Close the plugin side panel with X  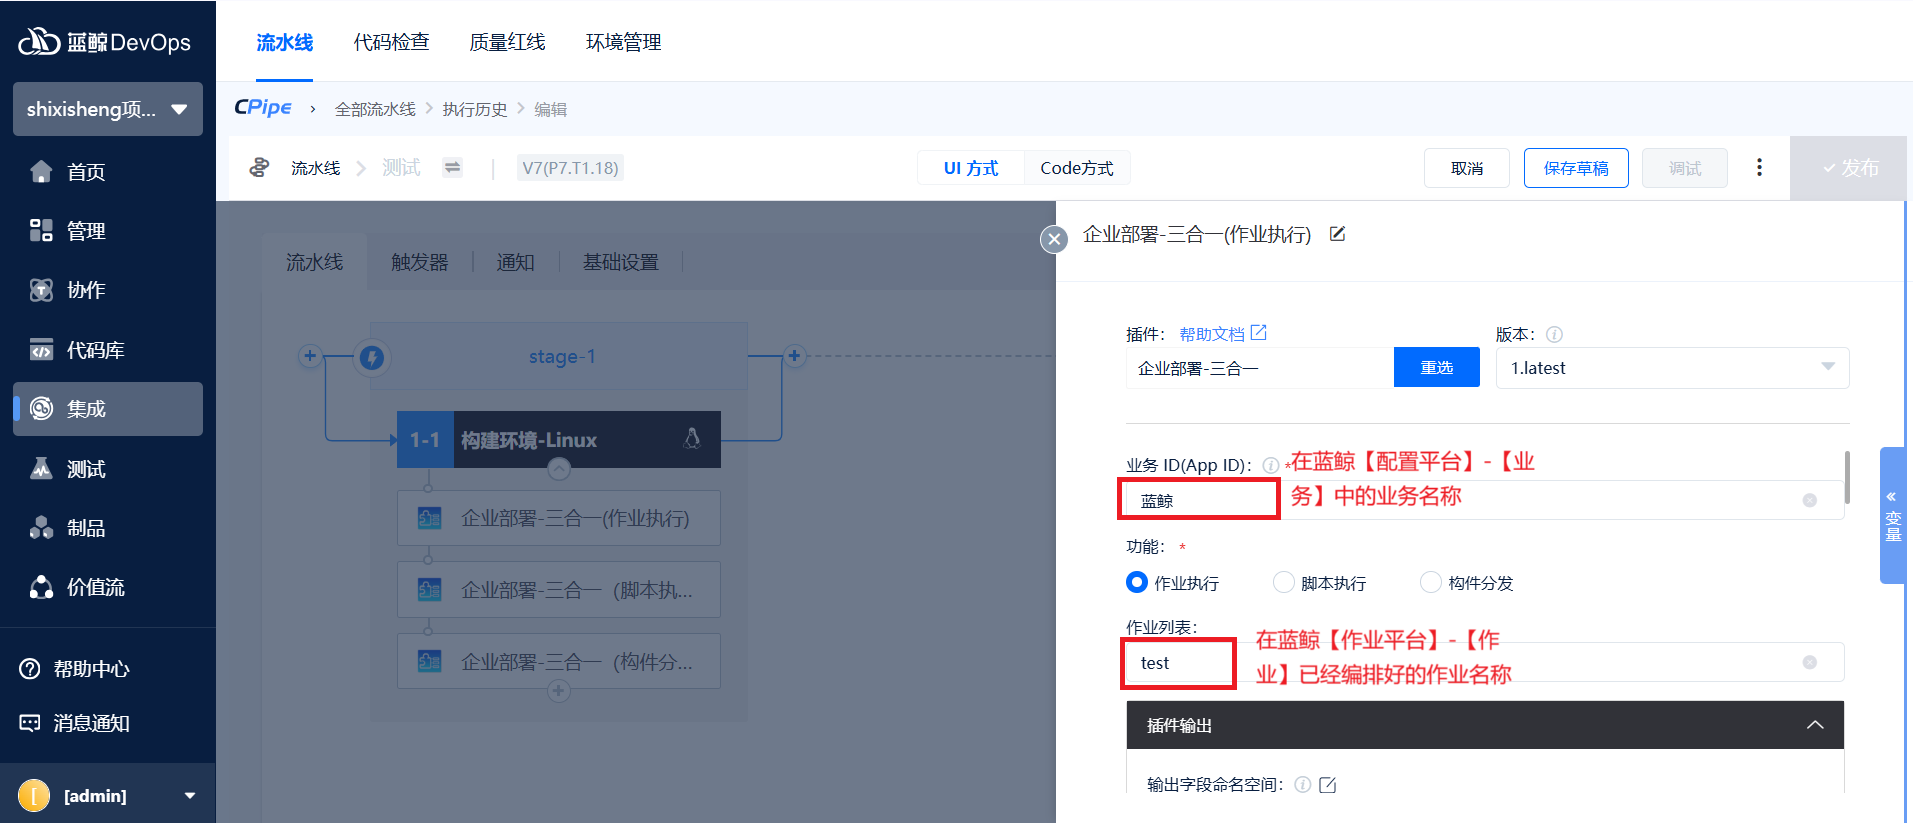[1053, 239]
